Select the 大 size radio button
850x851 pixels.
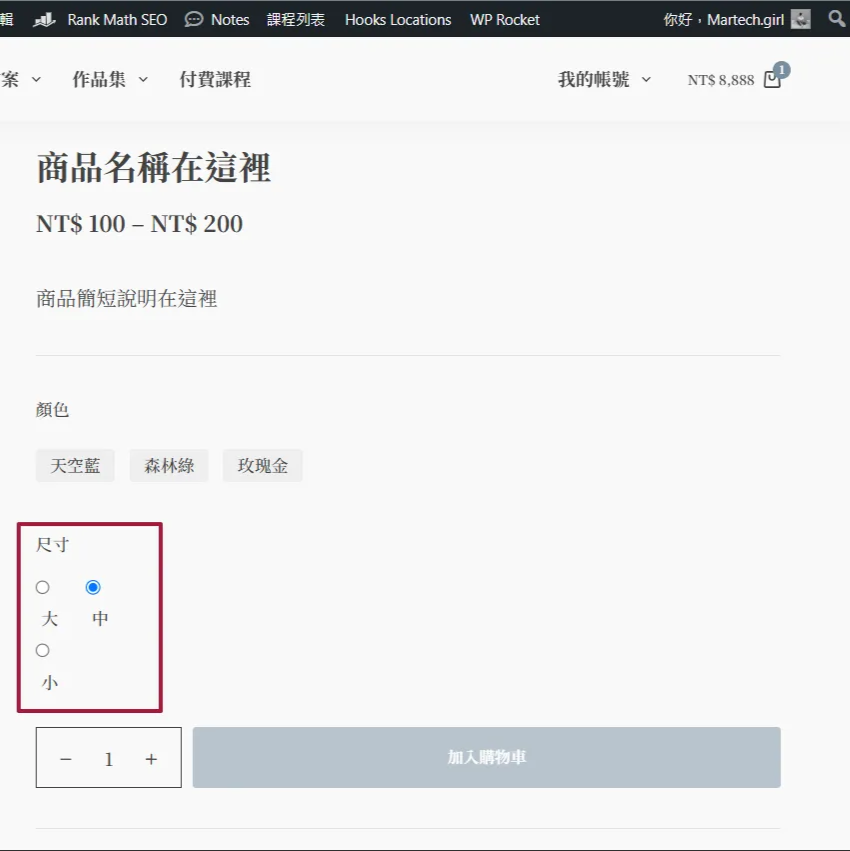(43, 587)
